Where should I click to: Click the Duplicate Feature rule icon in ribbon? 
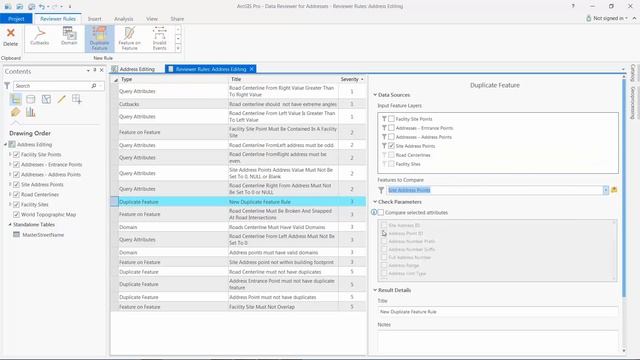point(99,38)
